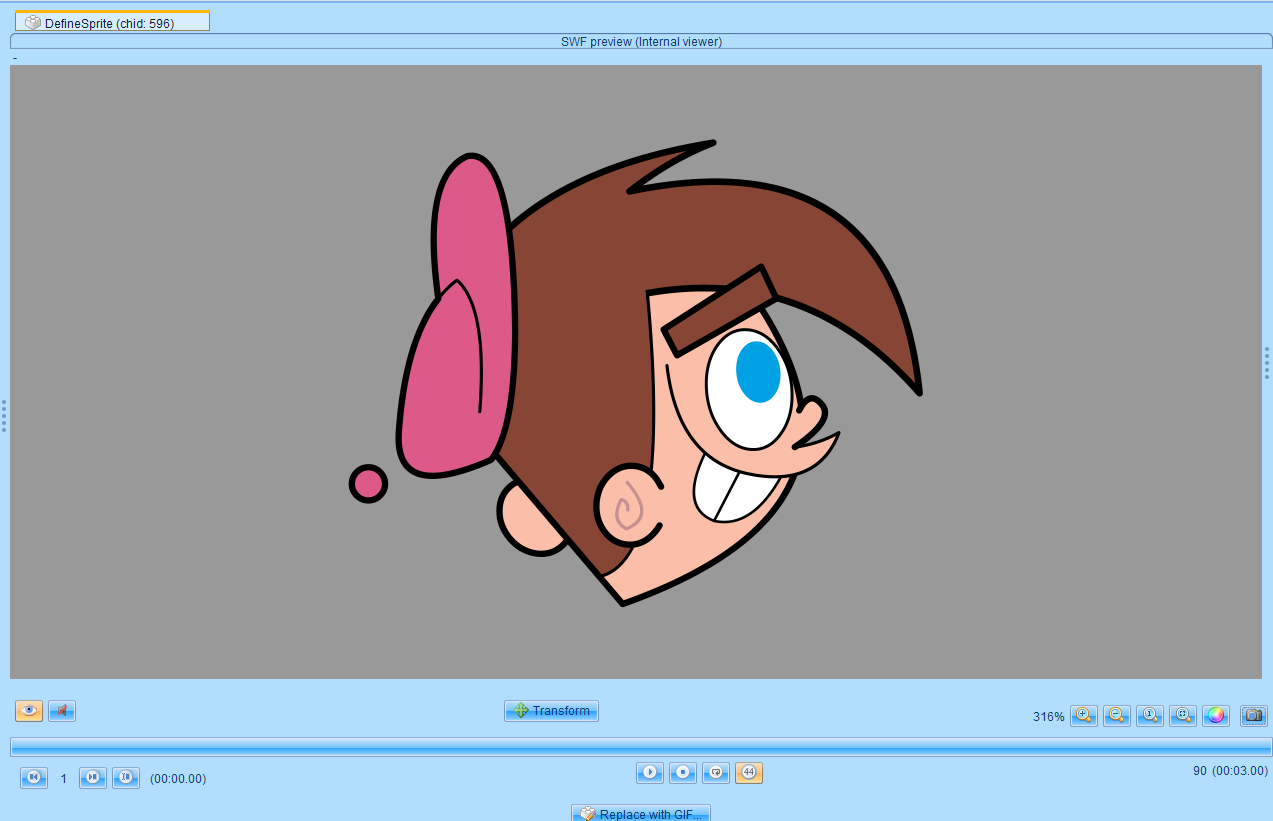Click the zoom-to-fit magnifier icon
Screen dimensions: 1273x821
point(1183,715)
